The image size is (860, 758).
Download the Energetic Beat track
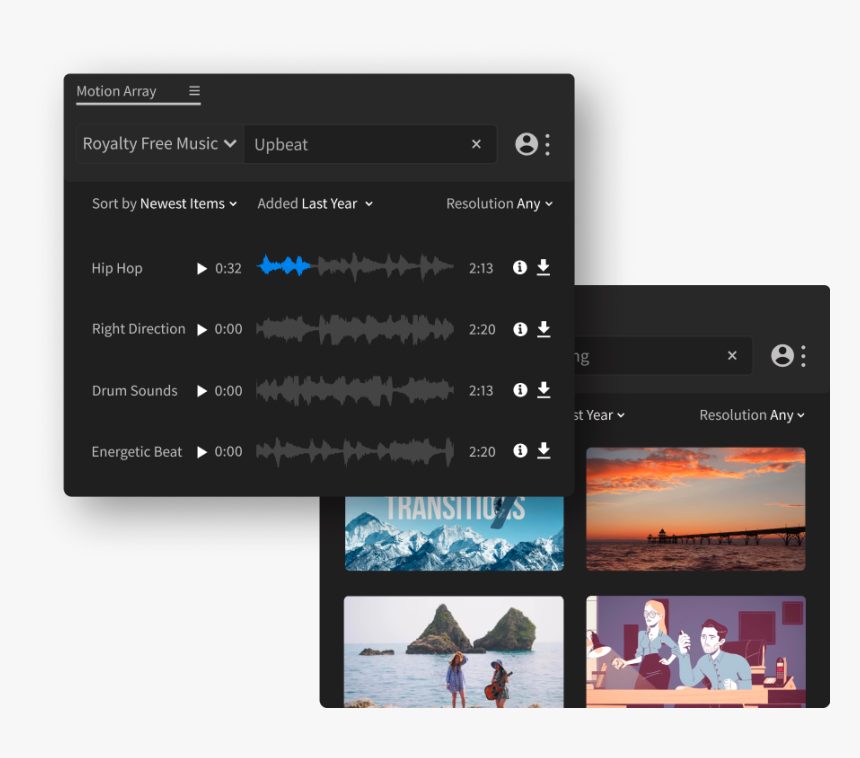543,451
